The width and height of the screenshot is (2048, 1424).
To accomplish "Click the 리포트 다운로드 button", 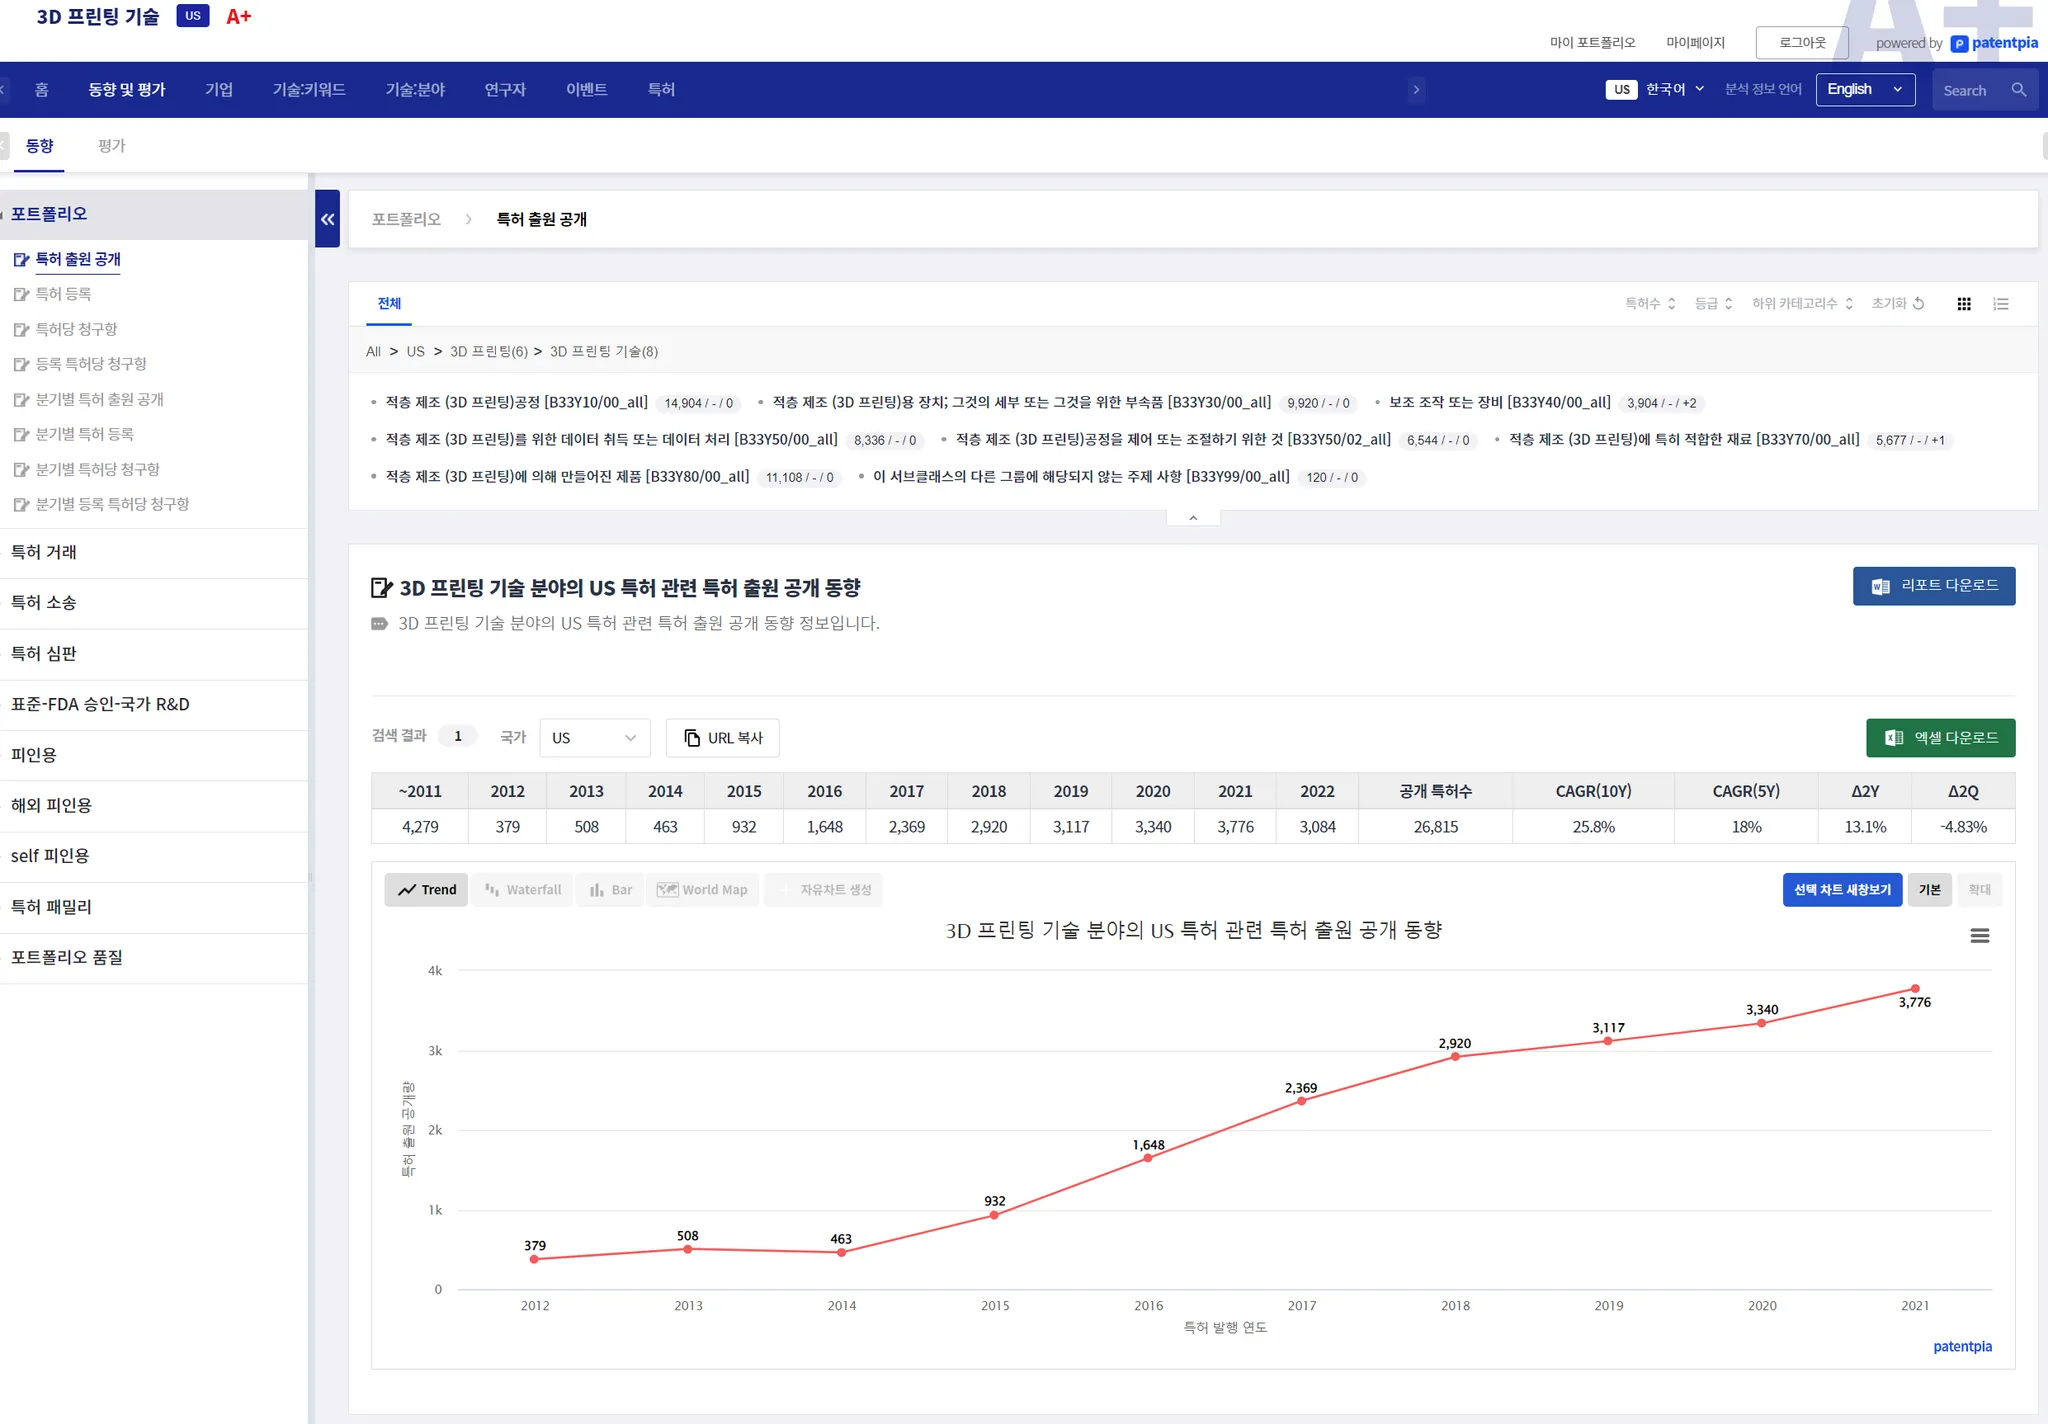I will coord(1933,586).
